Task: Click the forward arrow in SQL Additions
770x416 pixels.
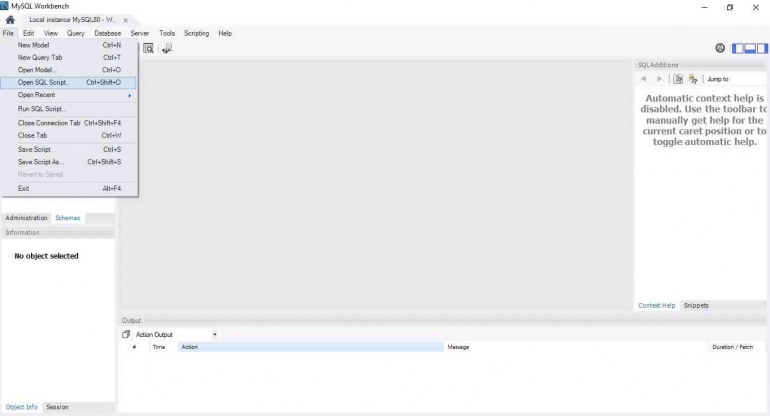Action: point(660,79)
